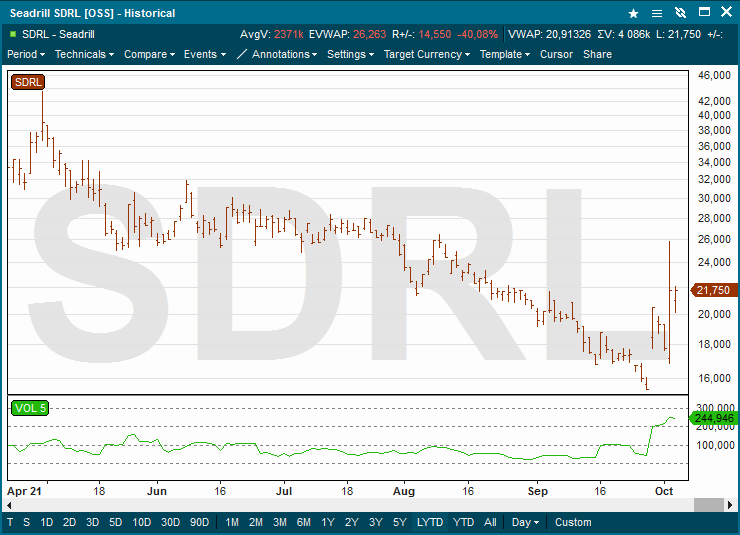
Task: Switch range to 1M
Action: pyautogui.click(x=232, y=522)
